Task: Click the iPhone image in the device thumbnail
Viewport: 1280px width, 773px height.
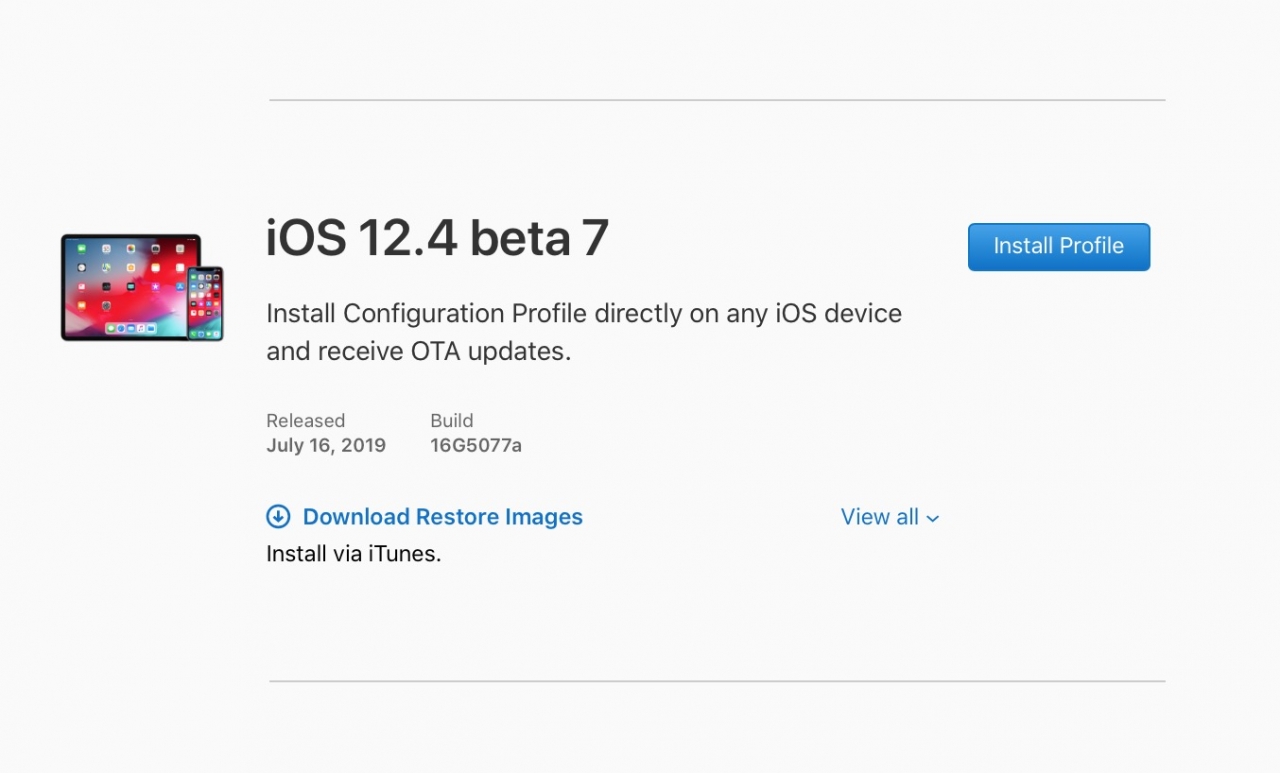Action: pyautogui.click(x=205, y=303)
